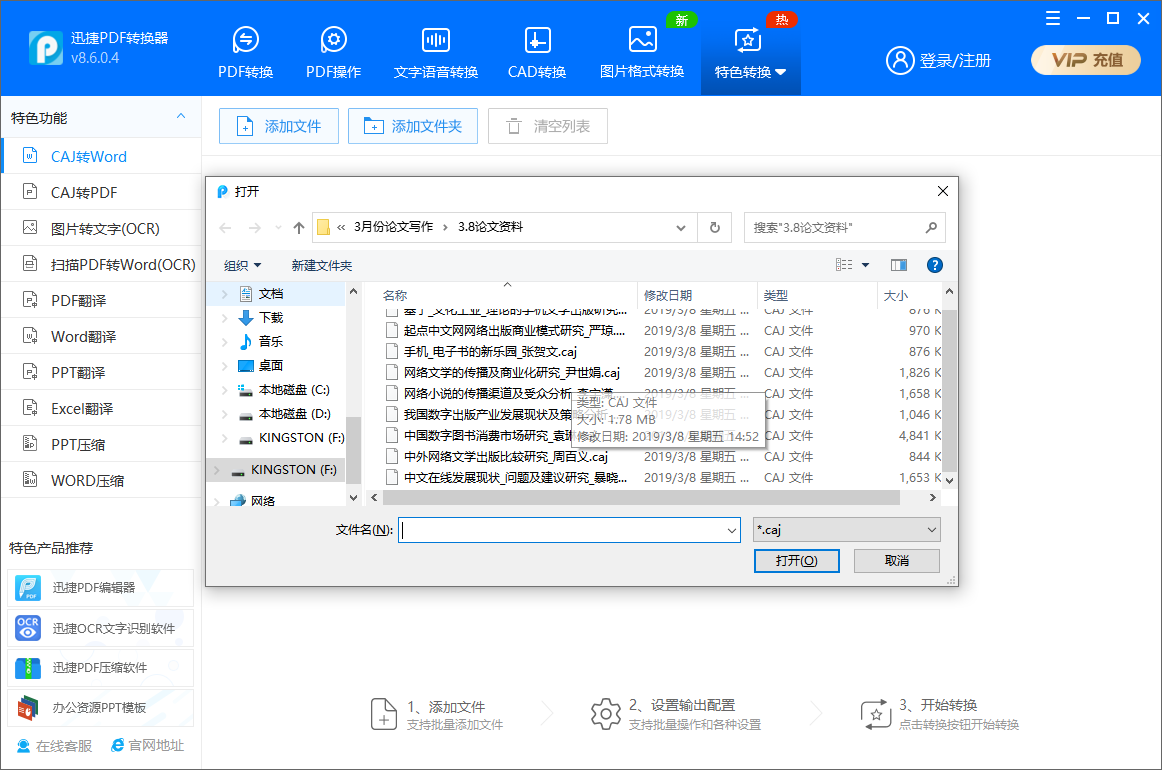Click the 打开(O) button
The width and height of the screenshot is (1162, 770).
[x=797, y=561]
